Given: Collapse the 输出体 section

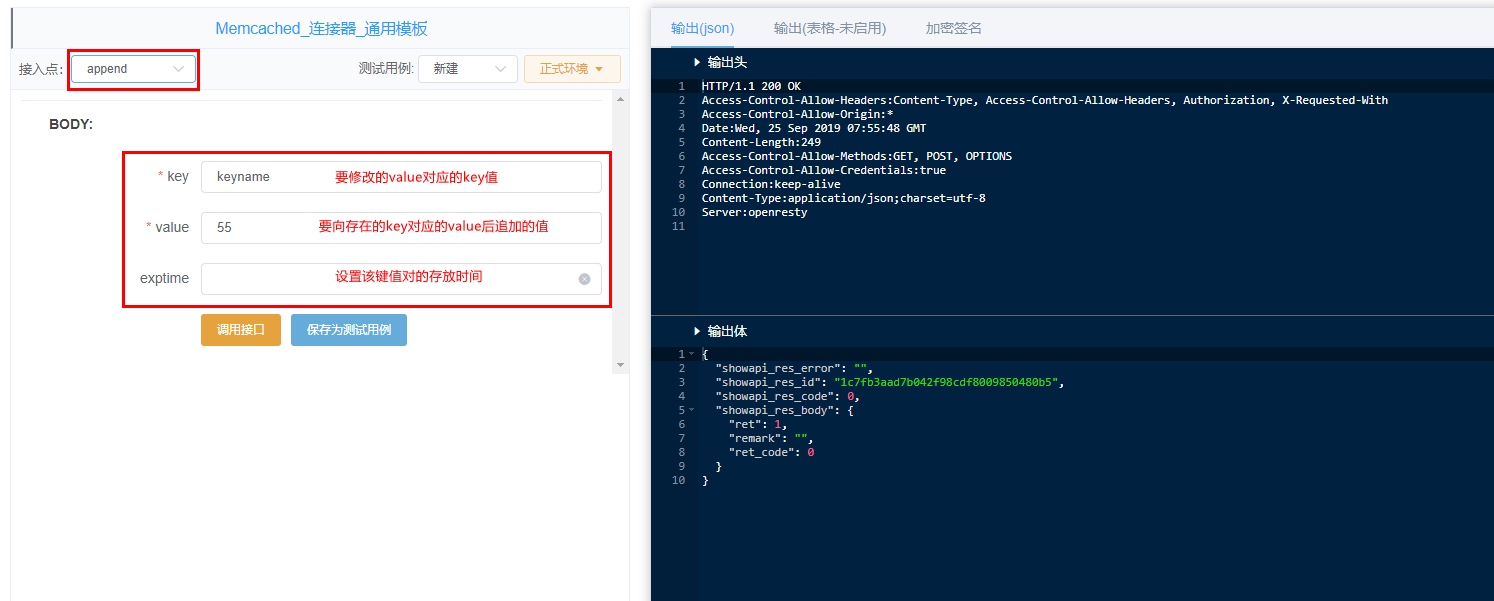Looking at the screenshot, I should tap(697, 331).
